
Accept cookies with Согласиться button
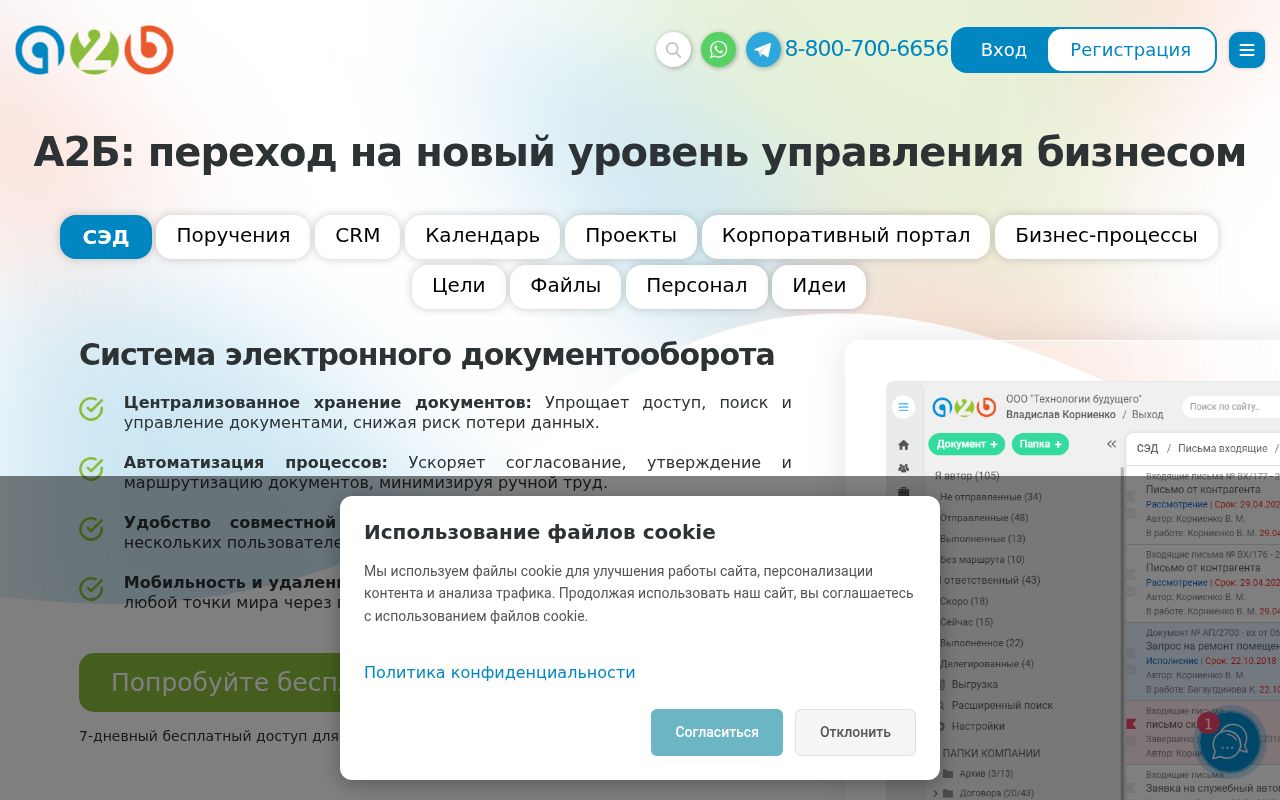coord(716,732)
